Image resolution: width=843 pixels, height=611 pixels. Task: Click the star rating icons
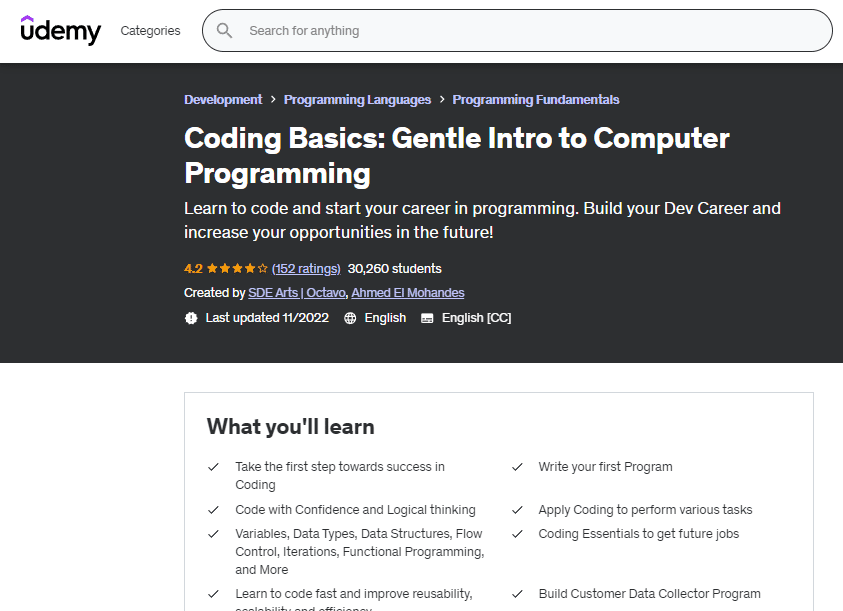pyautogui.click(x=237, y=269)
